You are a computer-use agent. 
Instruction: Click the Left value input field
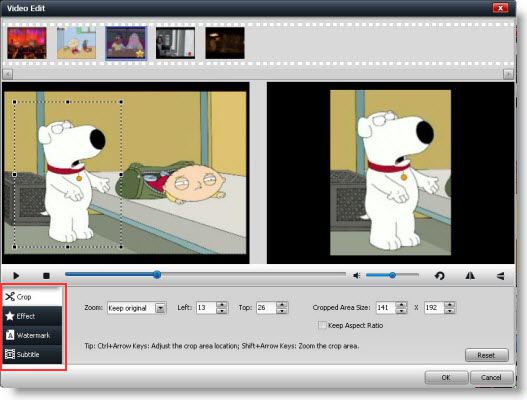pos(206,308)
